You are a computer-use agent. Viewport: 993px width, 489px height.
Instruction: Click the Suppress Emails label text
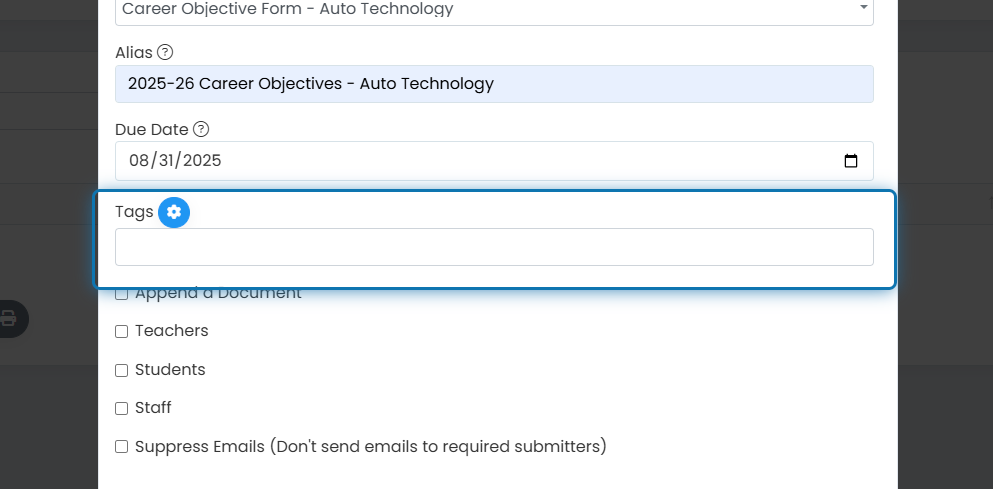tap(370, 447)
